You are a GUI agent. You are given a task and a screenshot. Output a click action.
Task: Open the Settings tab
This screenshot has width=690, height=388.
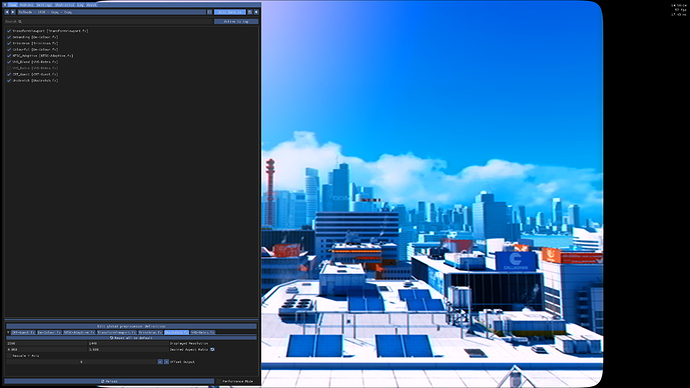pyautogui.click(x=44, y=5)
